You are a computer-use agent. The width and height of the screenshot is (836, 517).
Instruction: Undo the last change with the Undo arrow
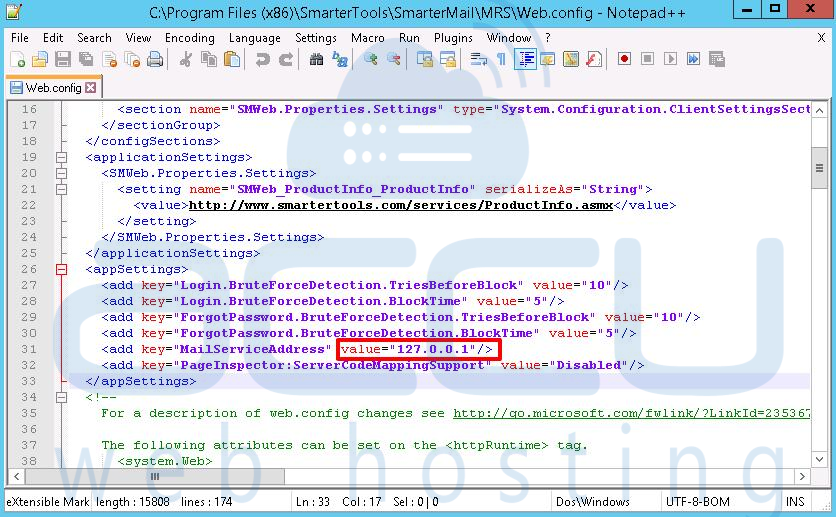tap(262, 59)
